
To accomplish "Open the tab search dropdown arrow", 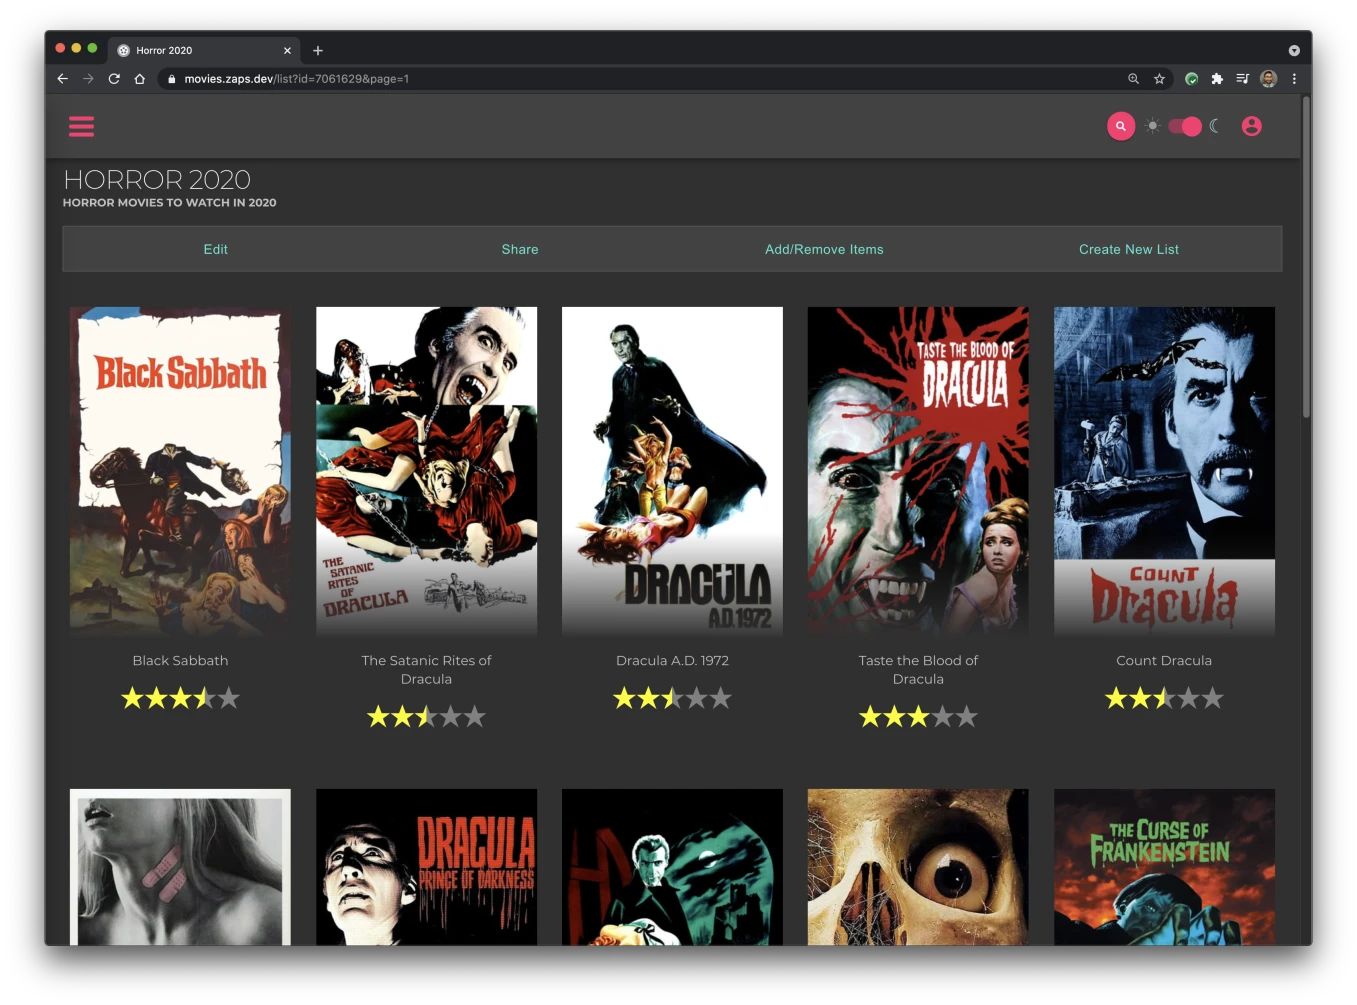I will [1294, 50].
